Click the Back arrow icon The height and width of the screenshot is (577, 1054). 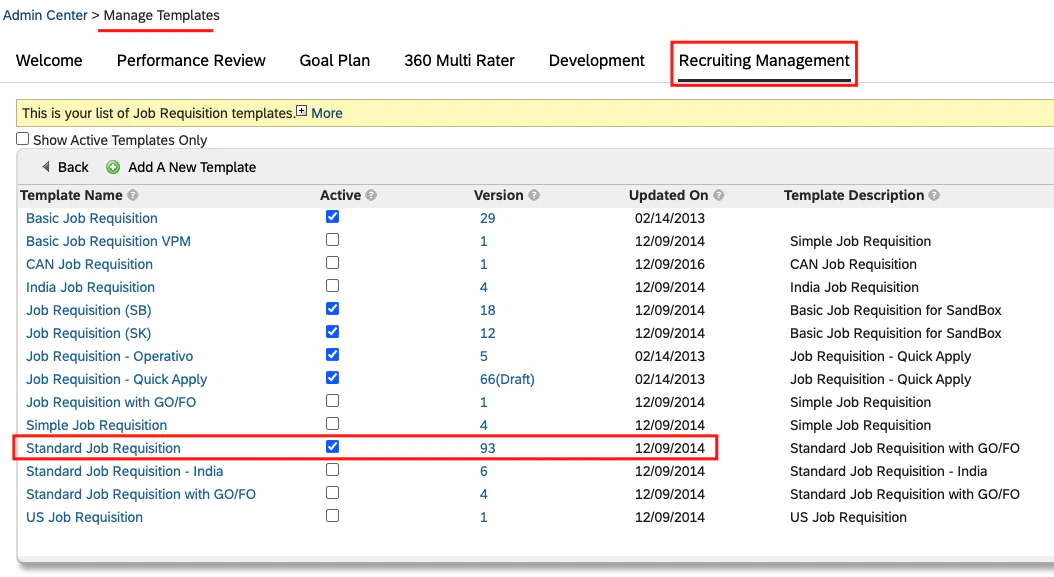click(x=46, y=167)
